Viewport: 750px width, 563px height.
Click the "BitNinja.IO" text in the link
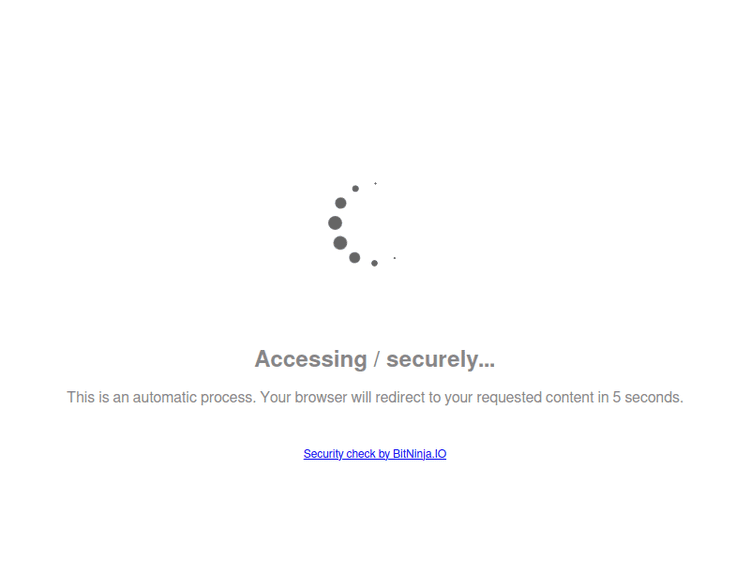[x=419, y=454]
